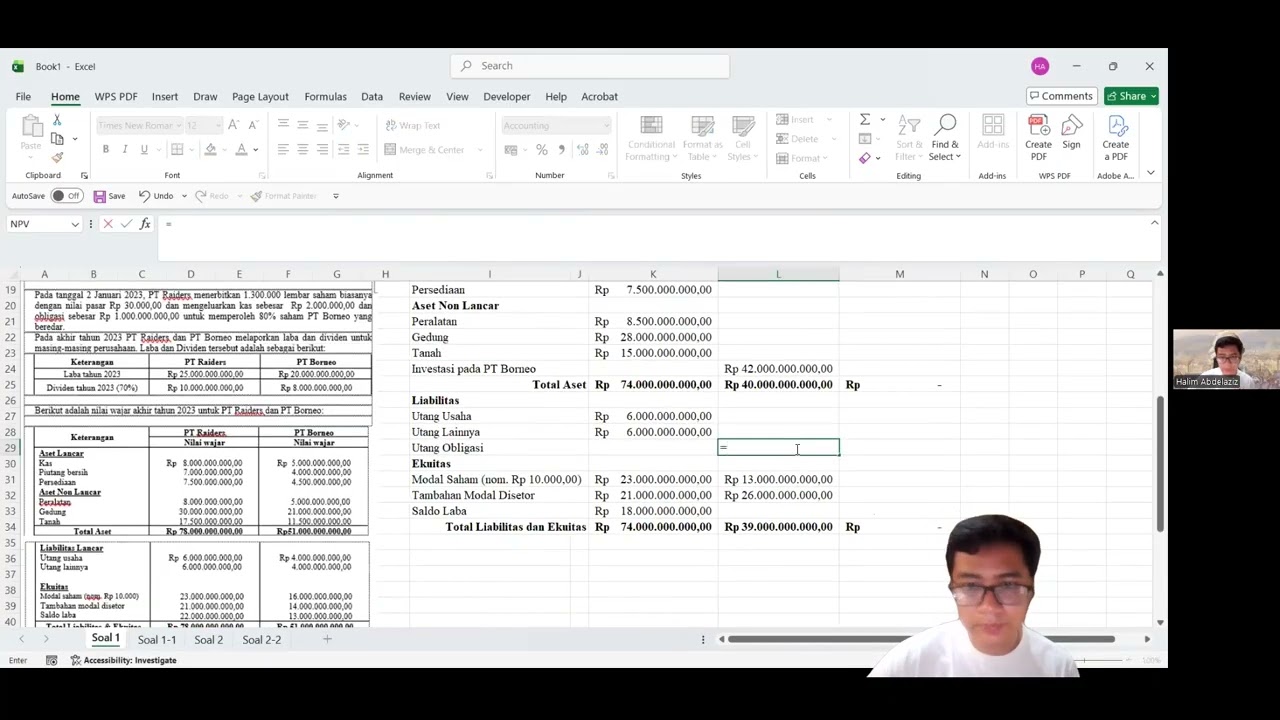The image size is (1280, 720).
Task: Click the Percent Style icon
Action: click(541, 150)
